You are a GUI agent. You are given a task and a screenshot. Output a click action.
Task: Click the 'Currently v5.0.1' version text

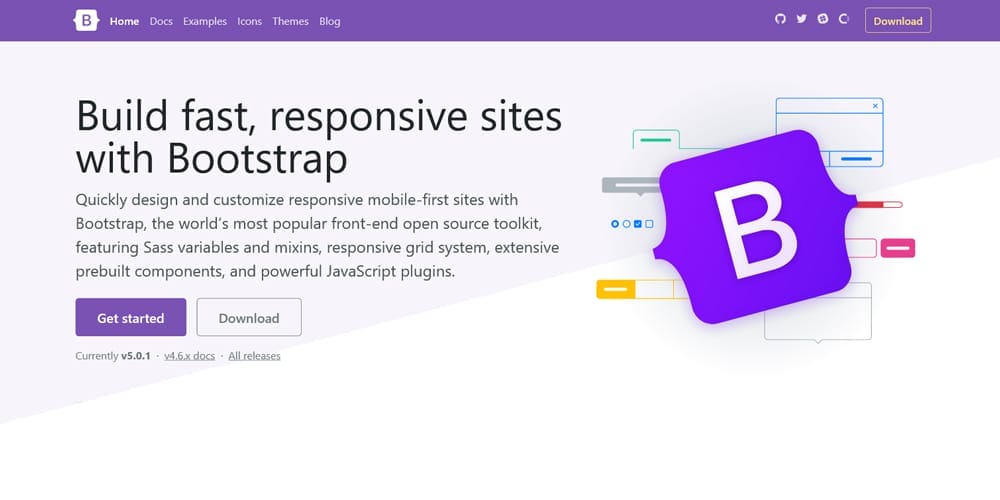[x=113, y=356]
